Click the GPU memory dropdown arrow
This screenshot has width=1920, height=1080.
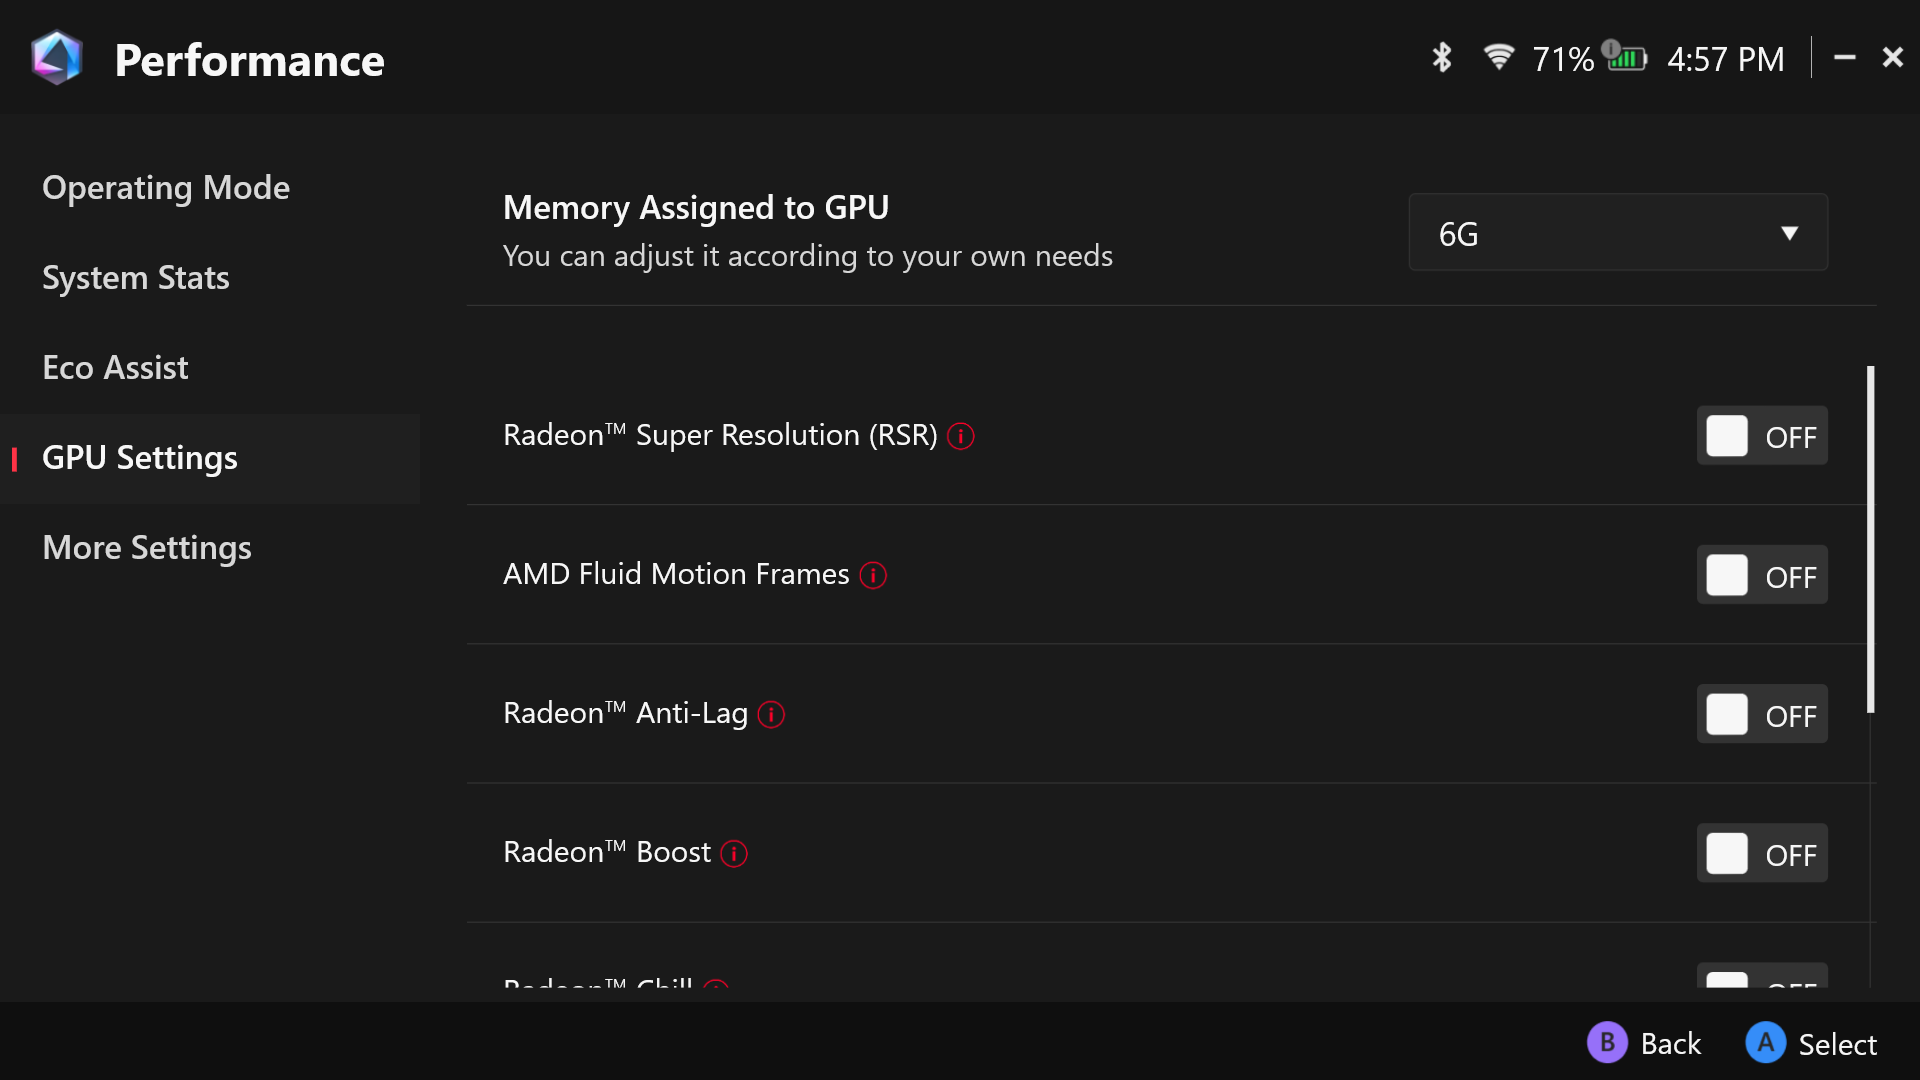tap(1789, 233)
